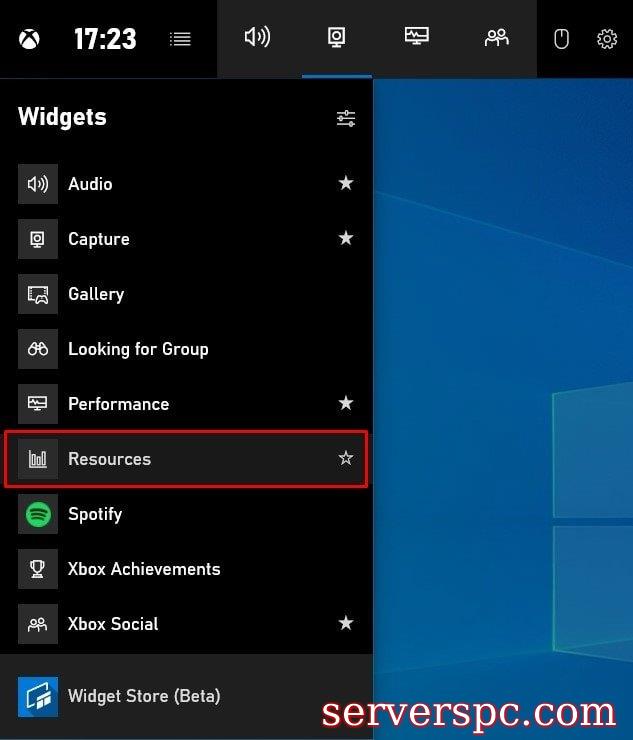Select the Resources widget entry
The width and height of the screenshot is (633, 740).
coord(110,459)
